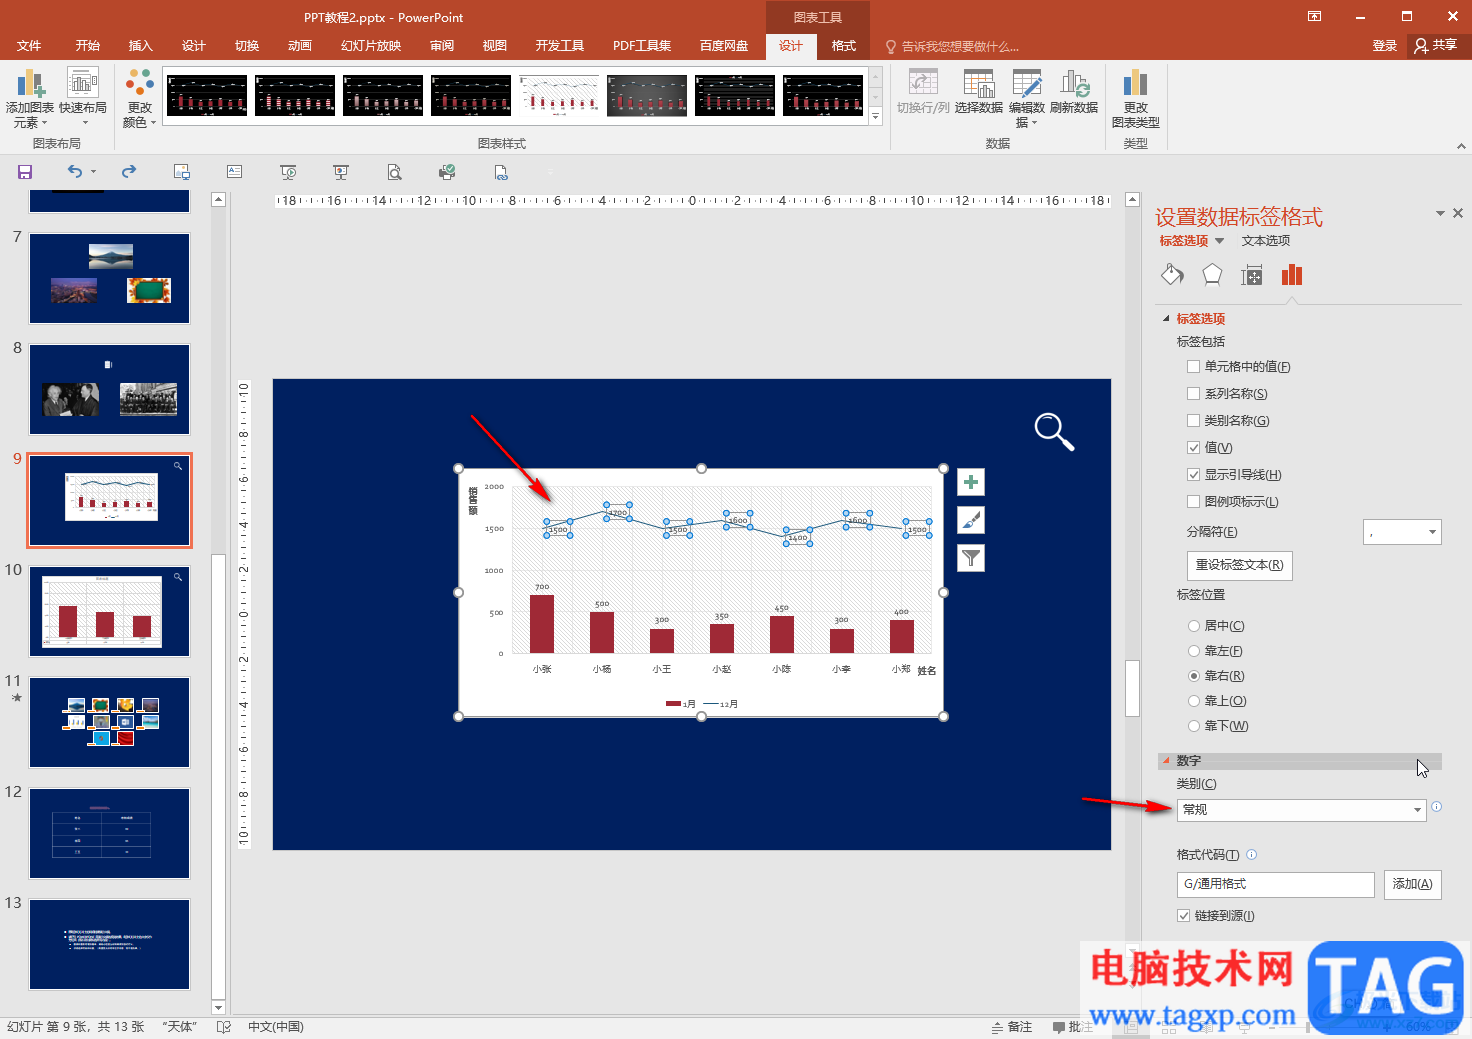Image resolution: width=1472 pixels, height=1039 pixels.
Task: Enable the Series Name checkbox
Action: 1193,393
